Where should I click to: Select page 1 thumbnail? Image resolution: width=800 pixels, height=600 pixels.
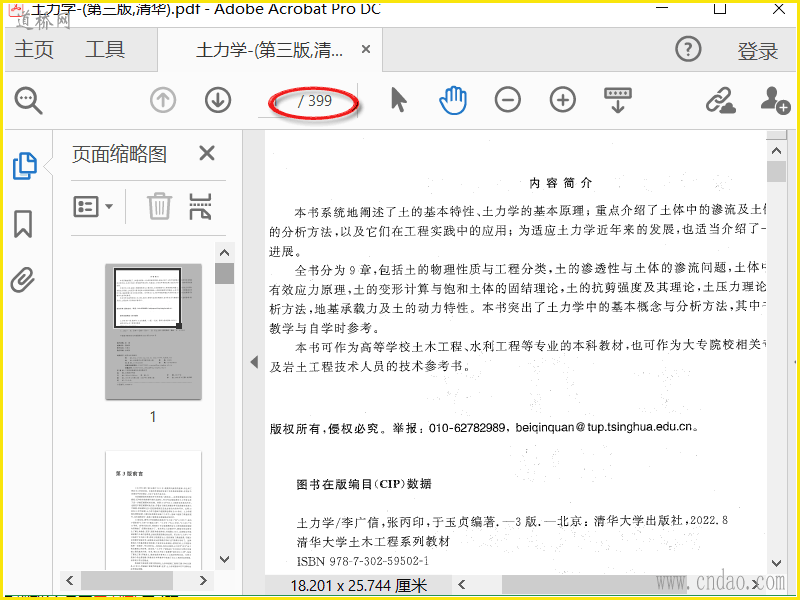[153, 332]
